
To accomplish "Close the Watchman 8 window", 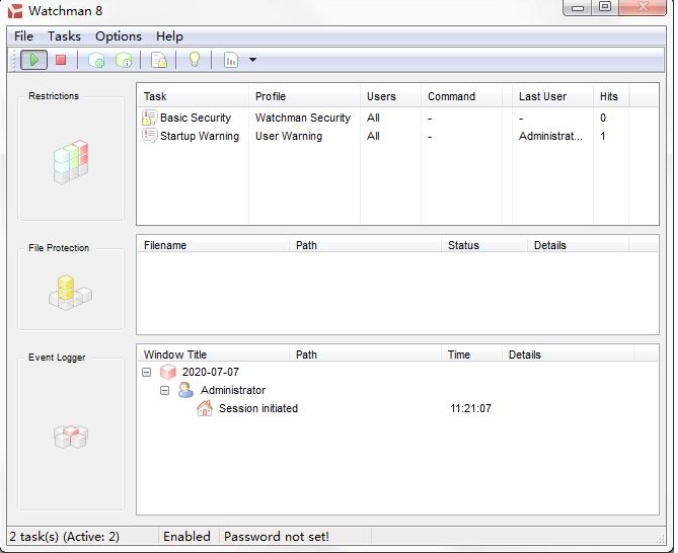I will click(643, 7).
